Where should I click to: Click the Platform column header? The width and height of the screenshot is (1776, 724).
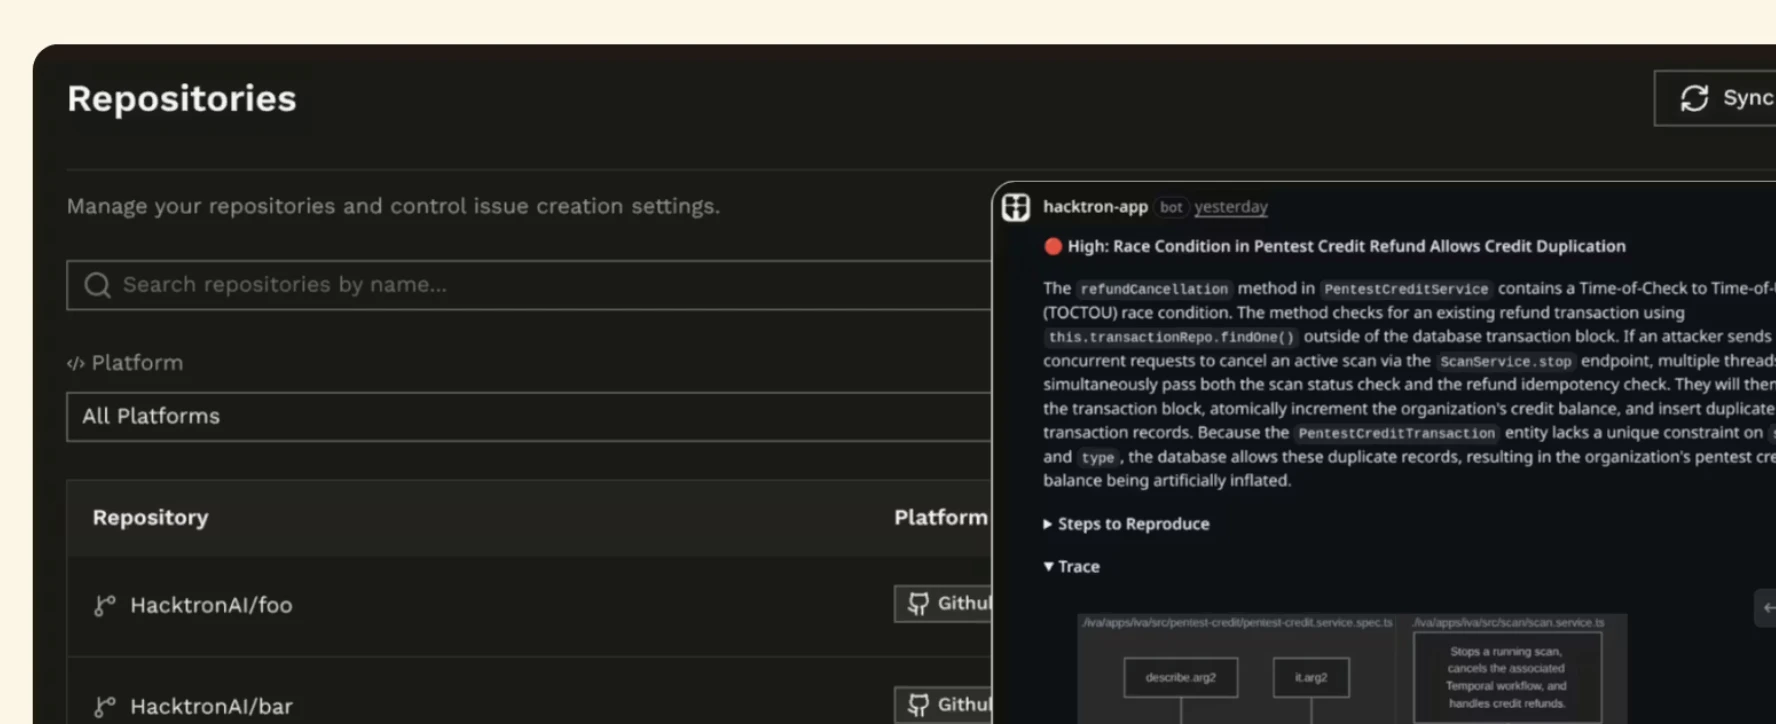point(940,517)
